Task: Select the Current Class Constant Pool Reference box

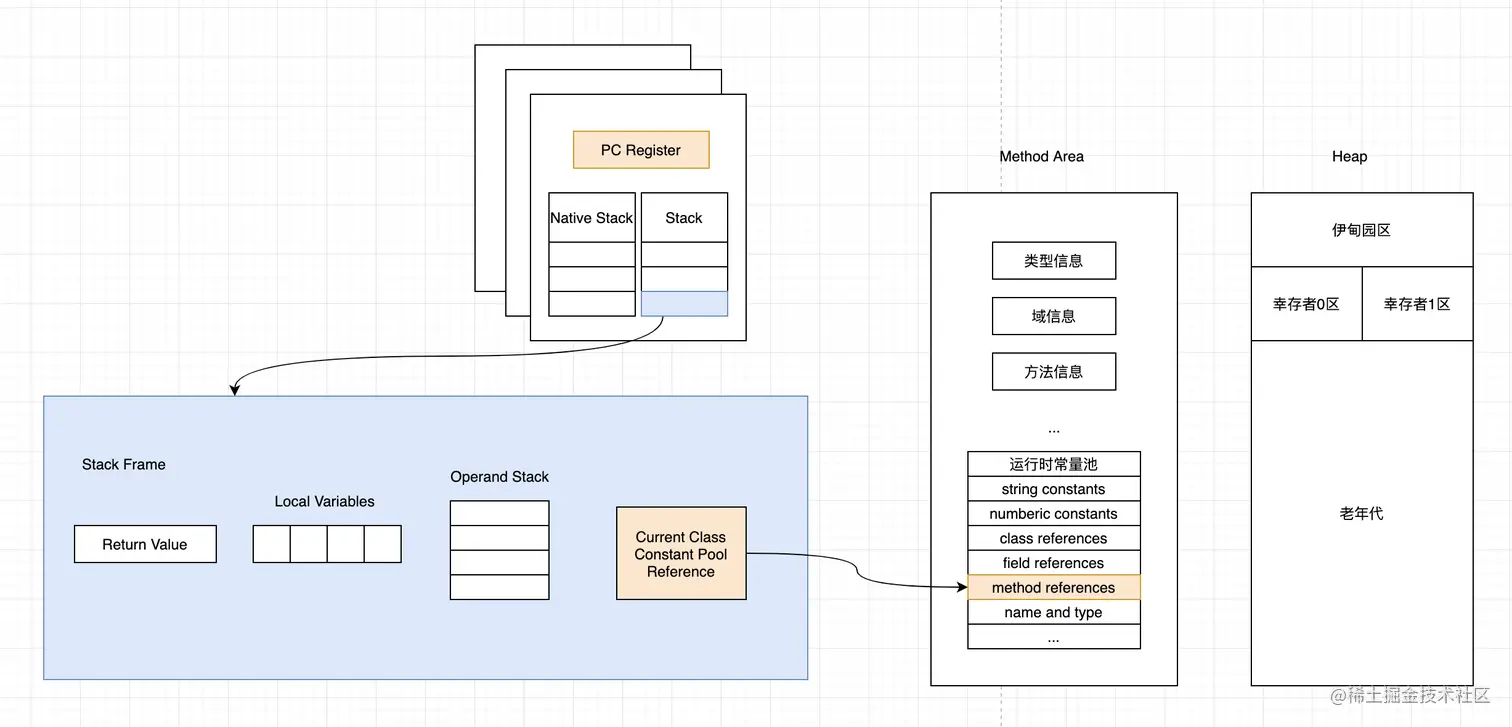Action: [681, 553]
